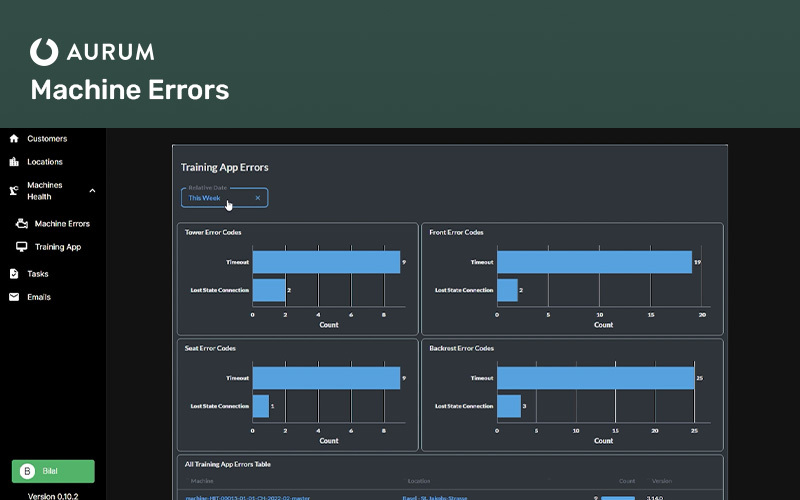Open Basel location link in table

pyautogui.click(x=435, y=497)
